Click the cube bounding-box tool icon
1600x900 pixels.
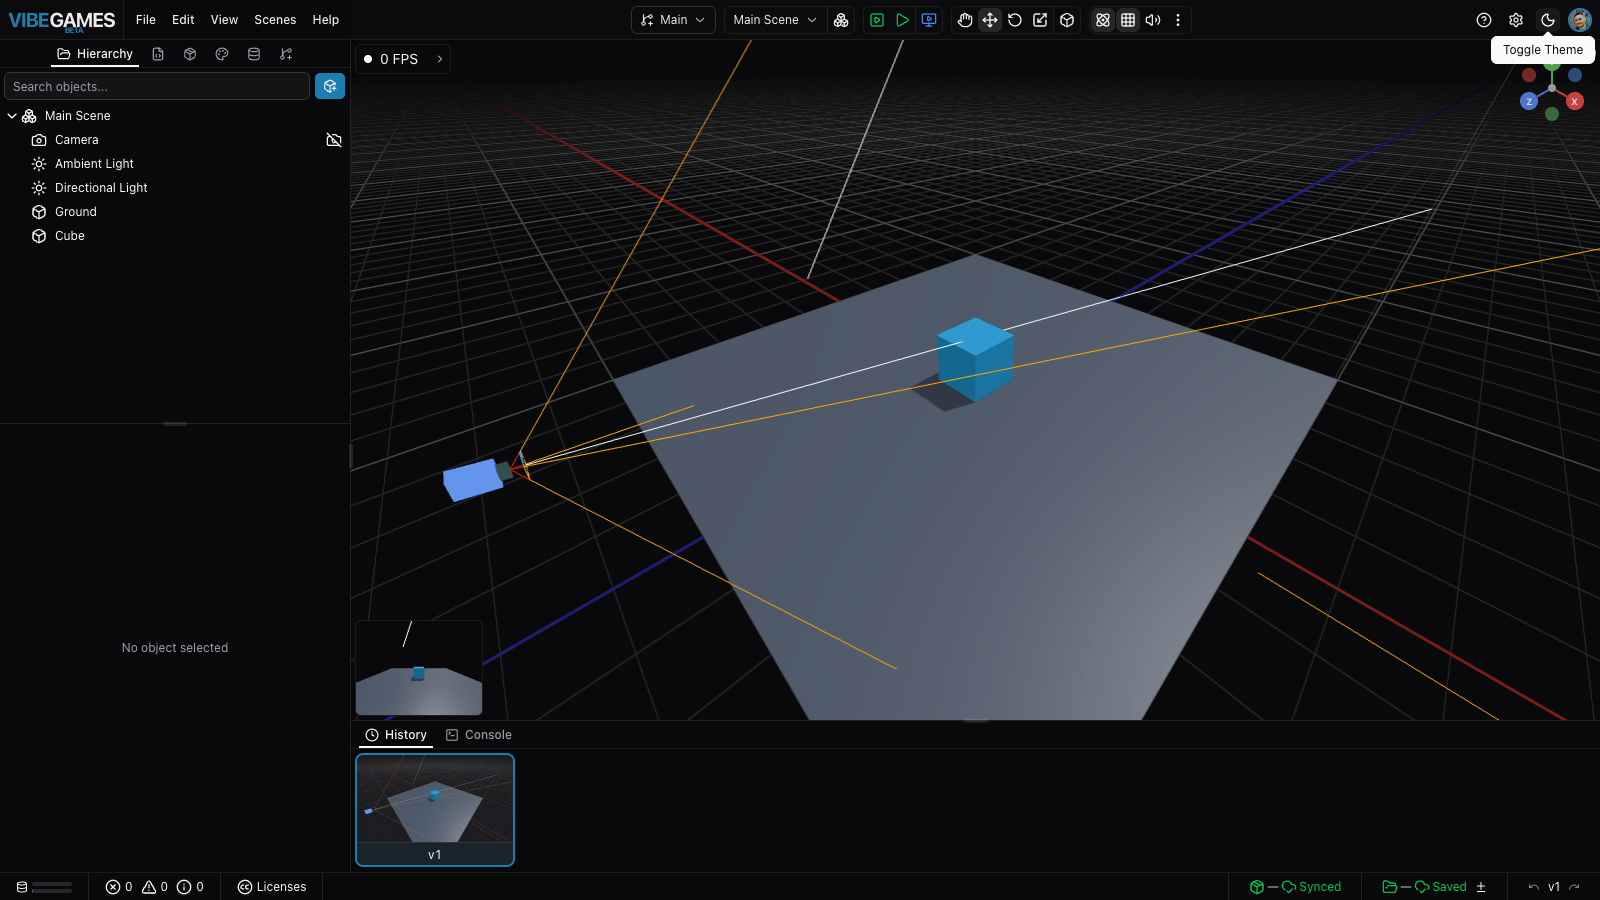pyautogui.click(x=1067, y=20)
